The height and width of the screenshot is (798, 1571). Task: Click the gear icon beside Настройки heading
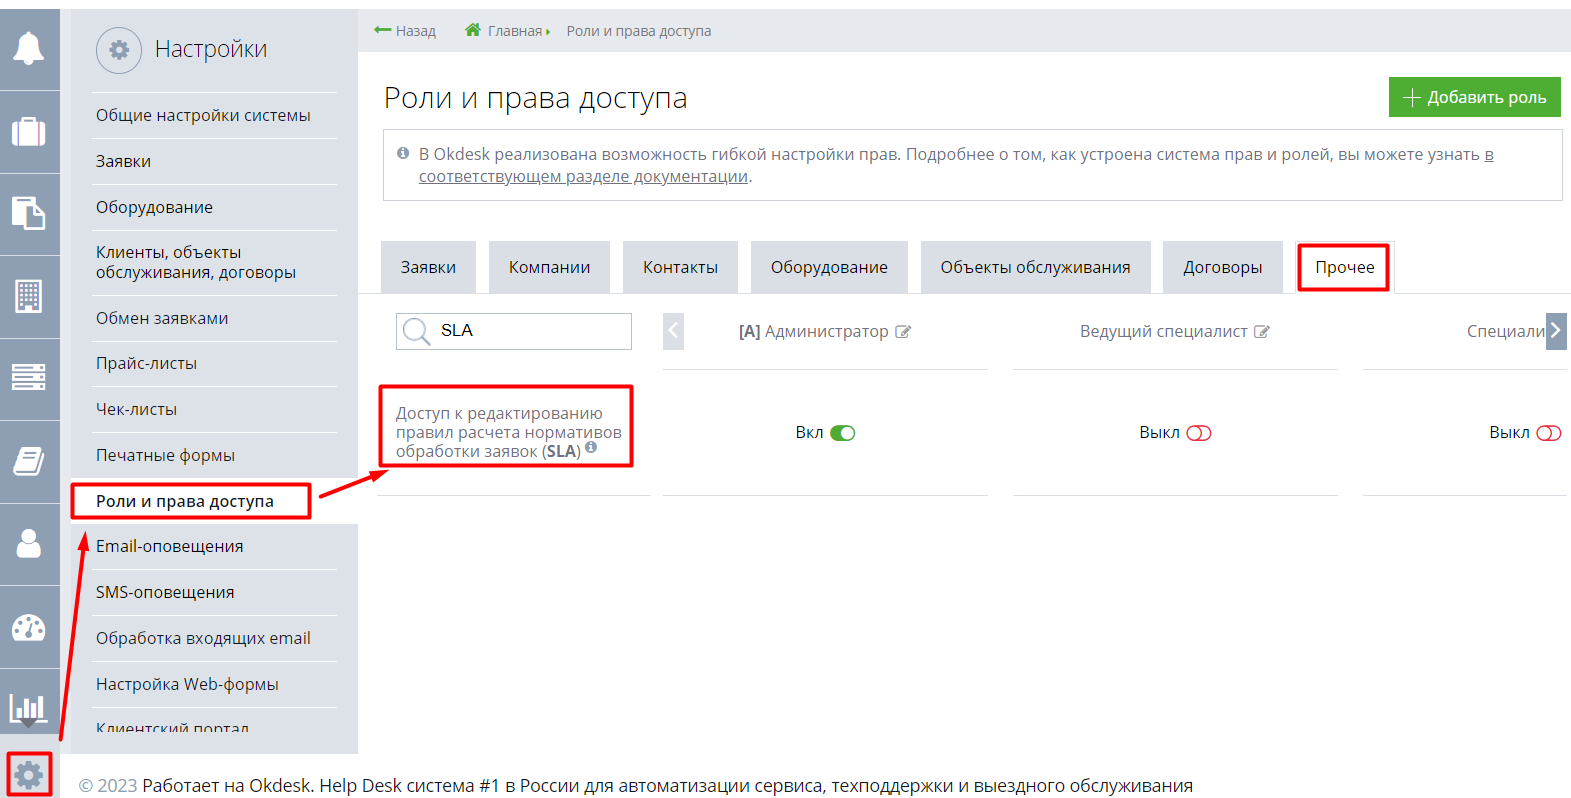click(119, 50)
